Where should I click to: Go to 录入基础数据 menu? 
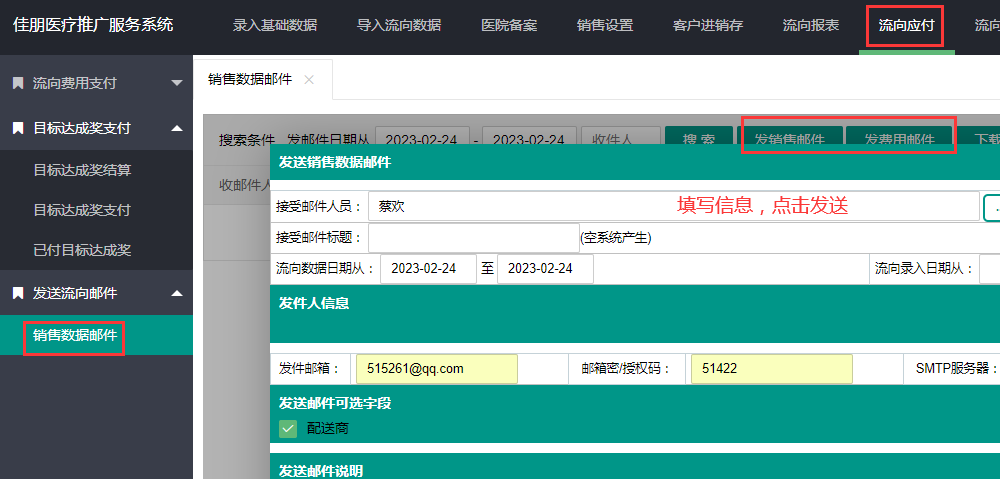(275, 26)
